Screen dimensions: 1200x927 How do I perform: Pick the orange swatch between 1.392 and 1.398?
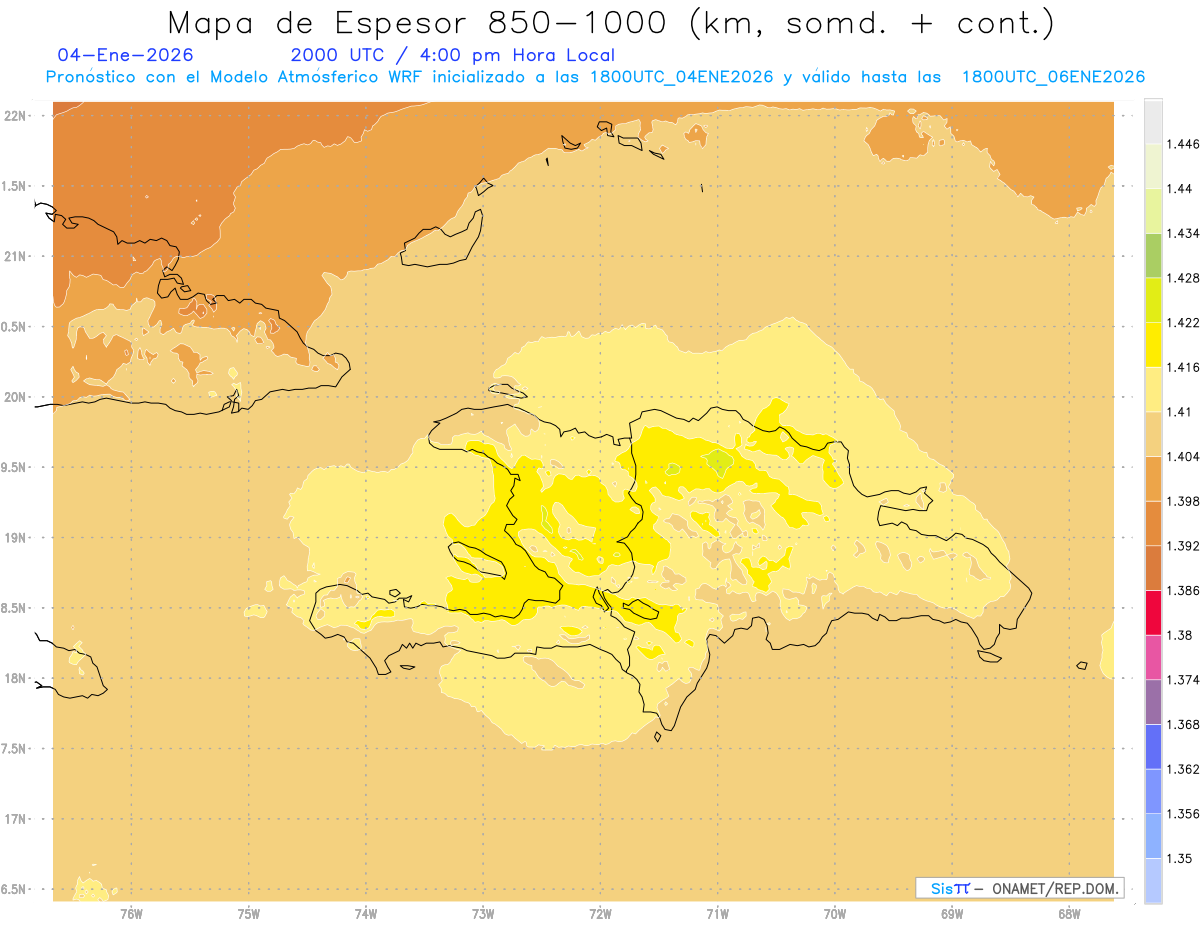point(1153,523)
